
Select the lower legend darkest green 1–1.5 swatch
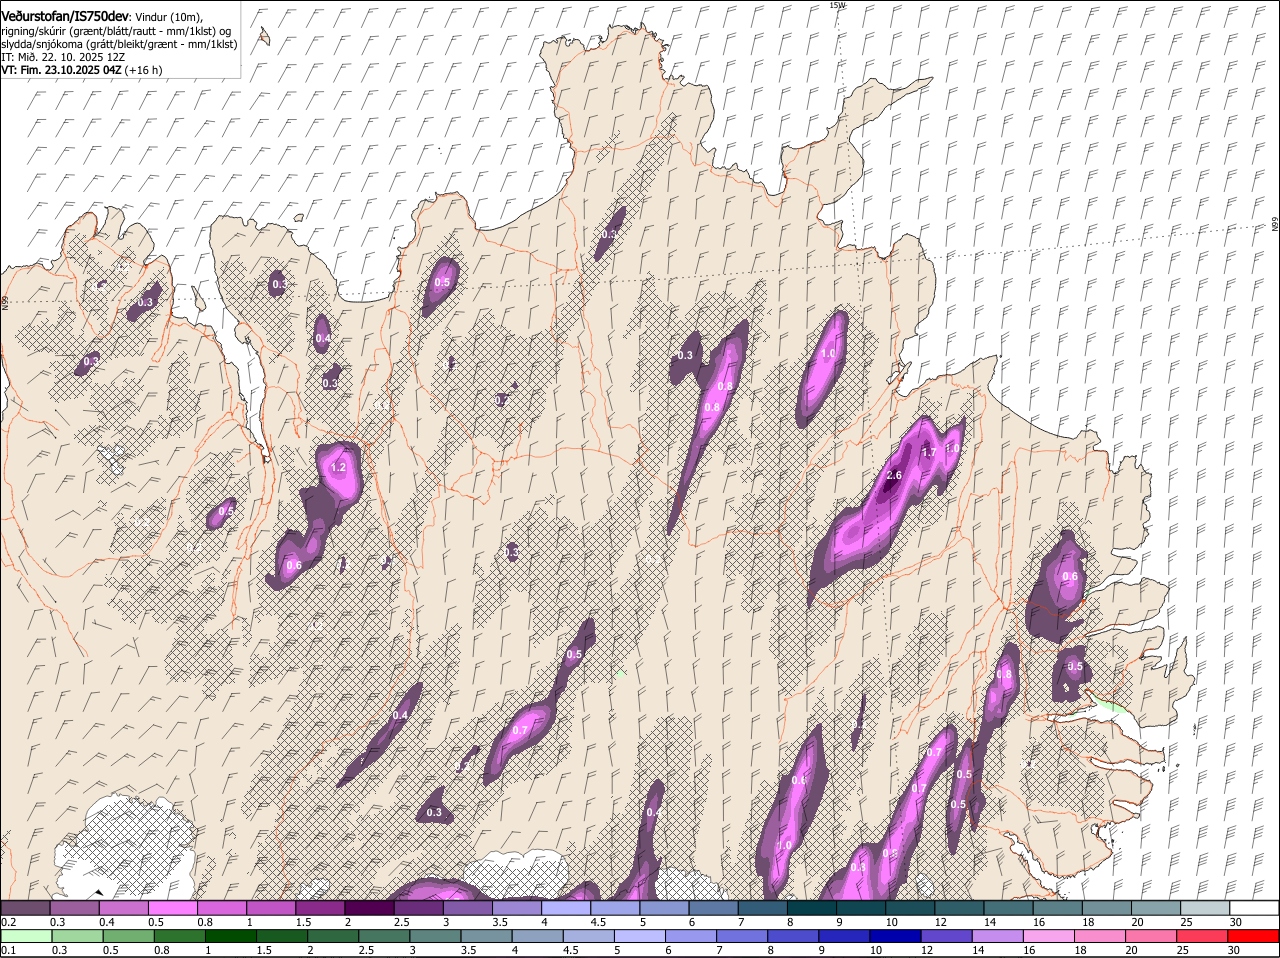click(x=230, y=936)
